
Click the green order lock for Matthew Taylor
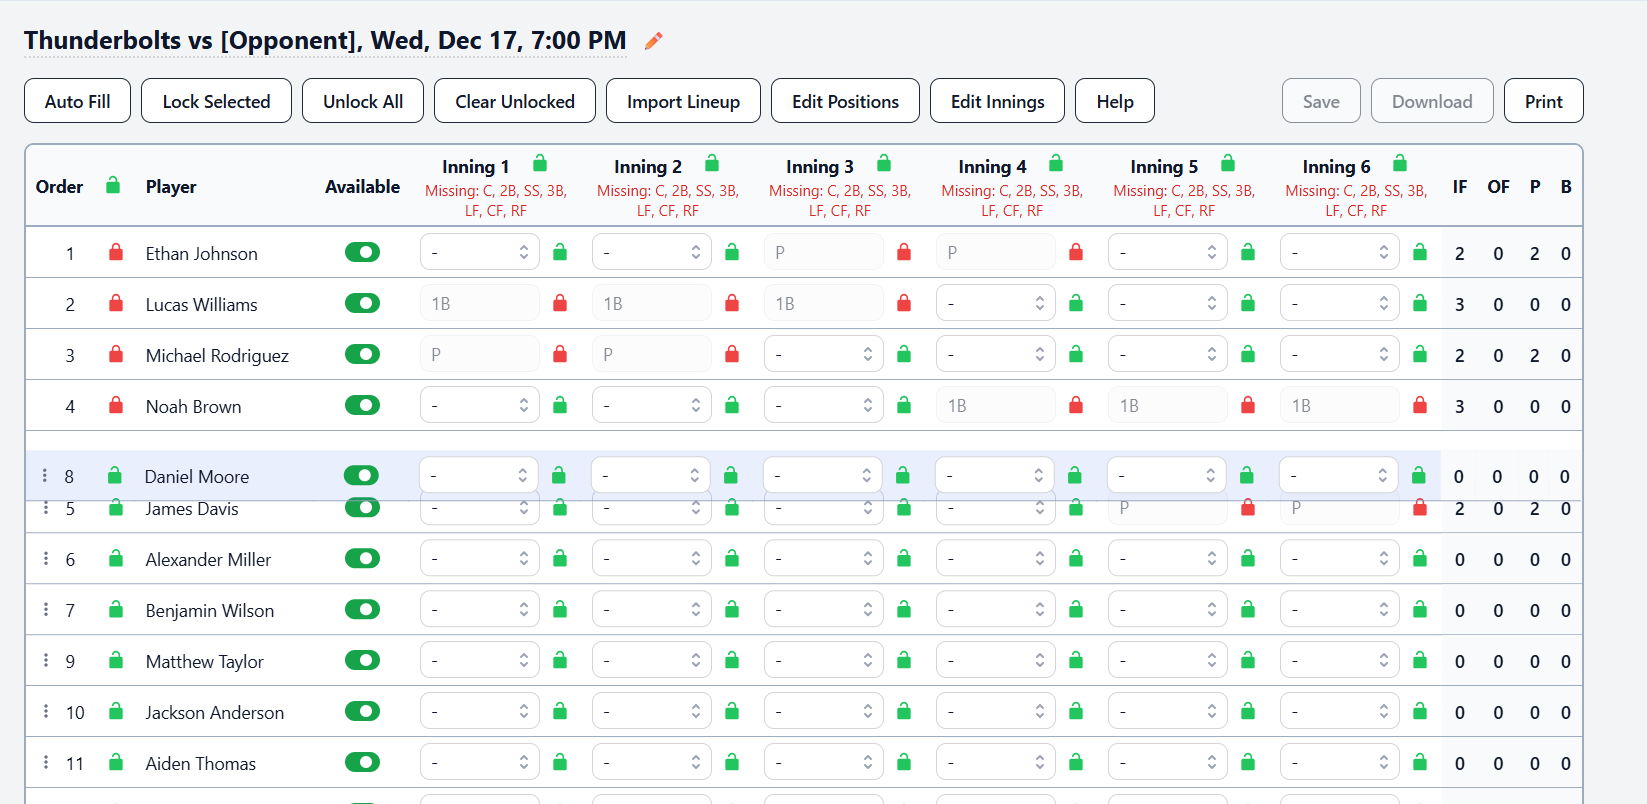(116, 661)
